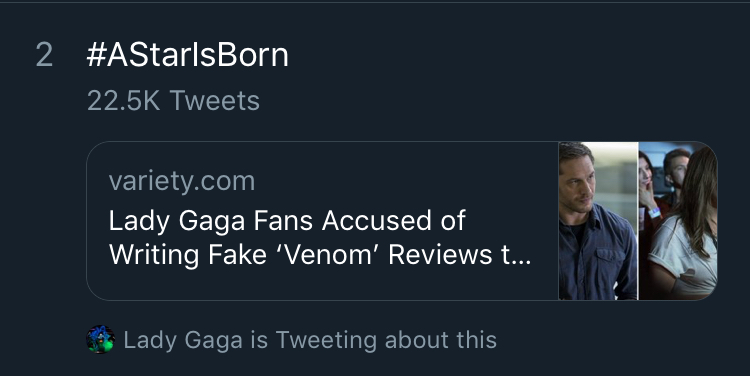Click the man in blue shirt thumbnail
This screenshot has height=376, width=750.
598,221
